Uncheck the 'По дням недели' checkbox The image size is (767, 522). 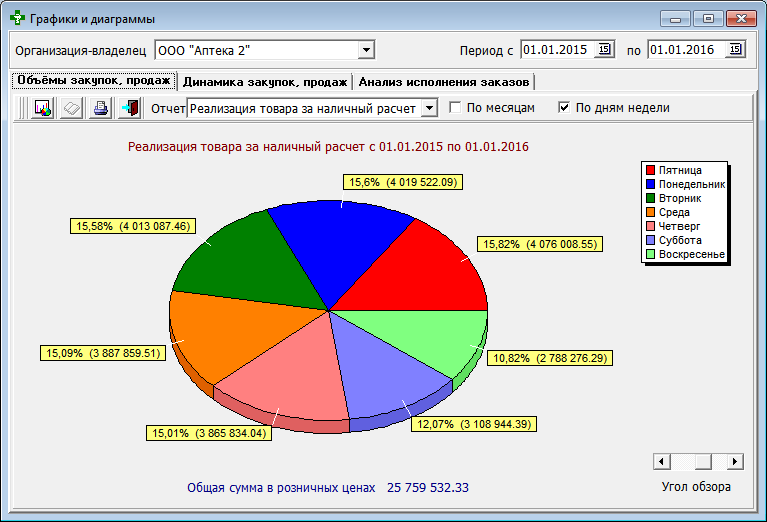[564, 108]
